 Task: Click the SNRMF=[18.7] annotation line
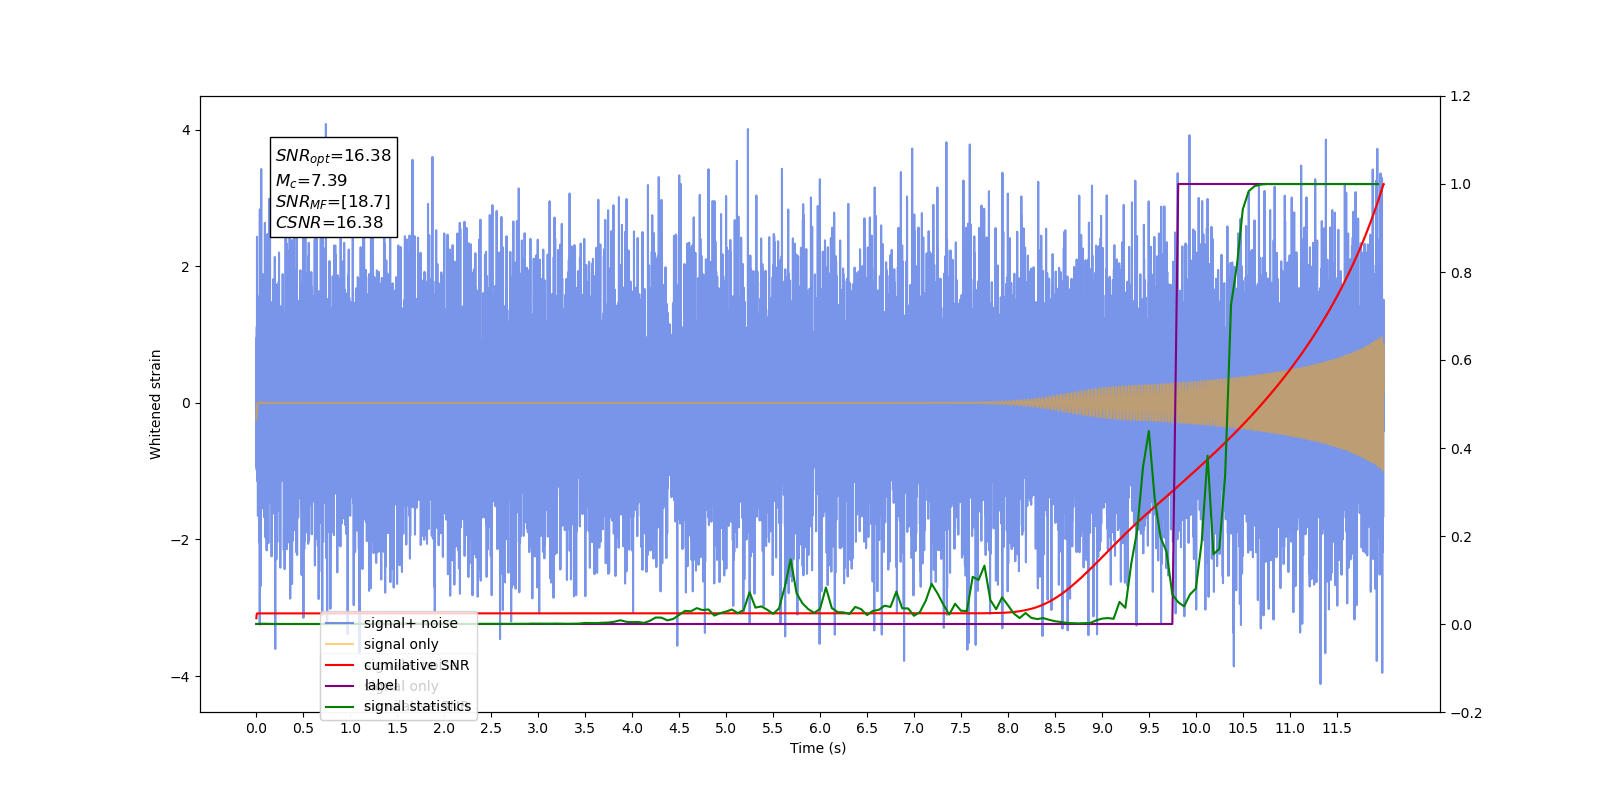click(x=333, y=202)
